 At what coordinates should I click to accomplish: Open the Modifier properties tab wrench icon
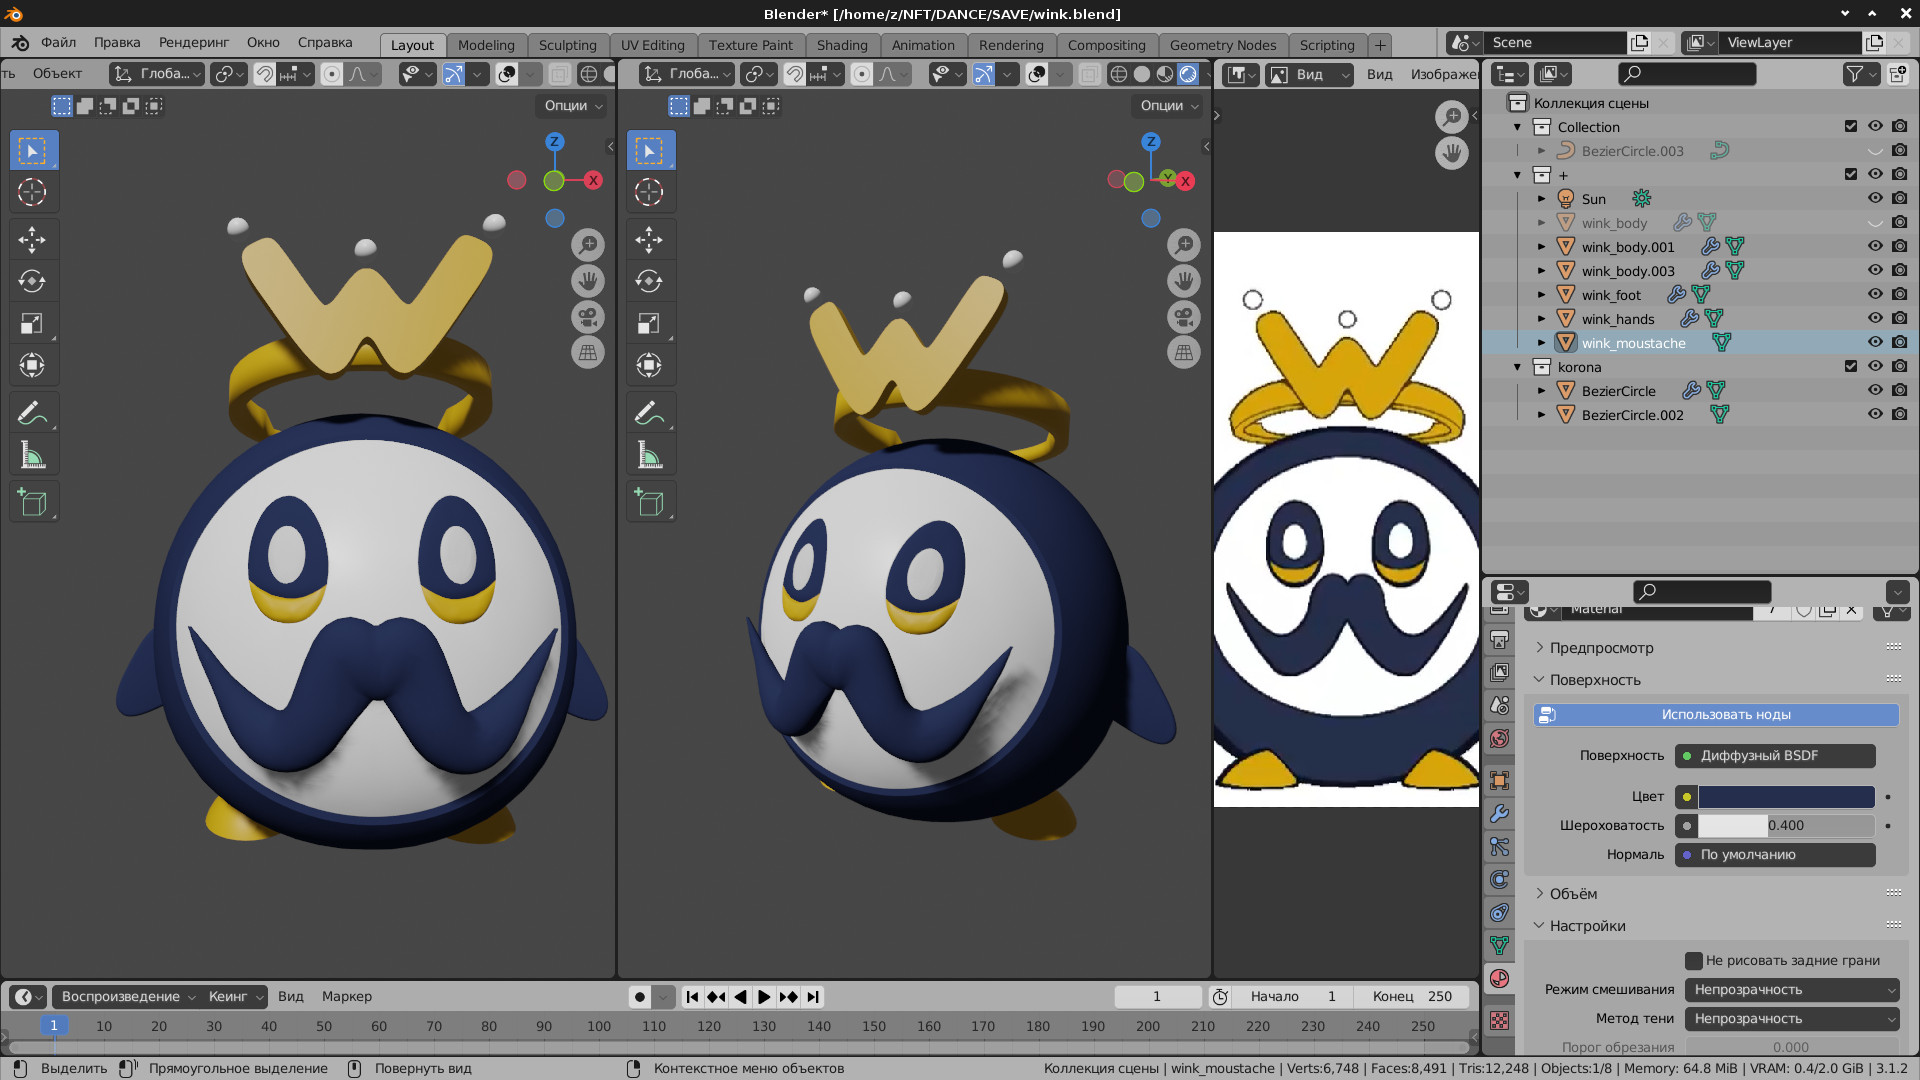1499,814
